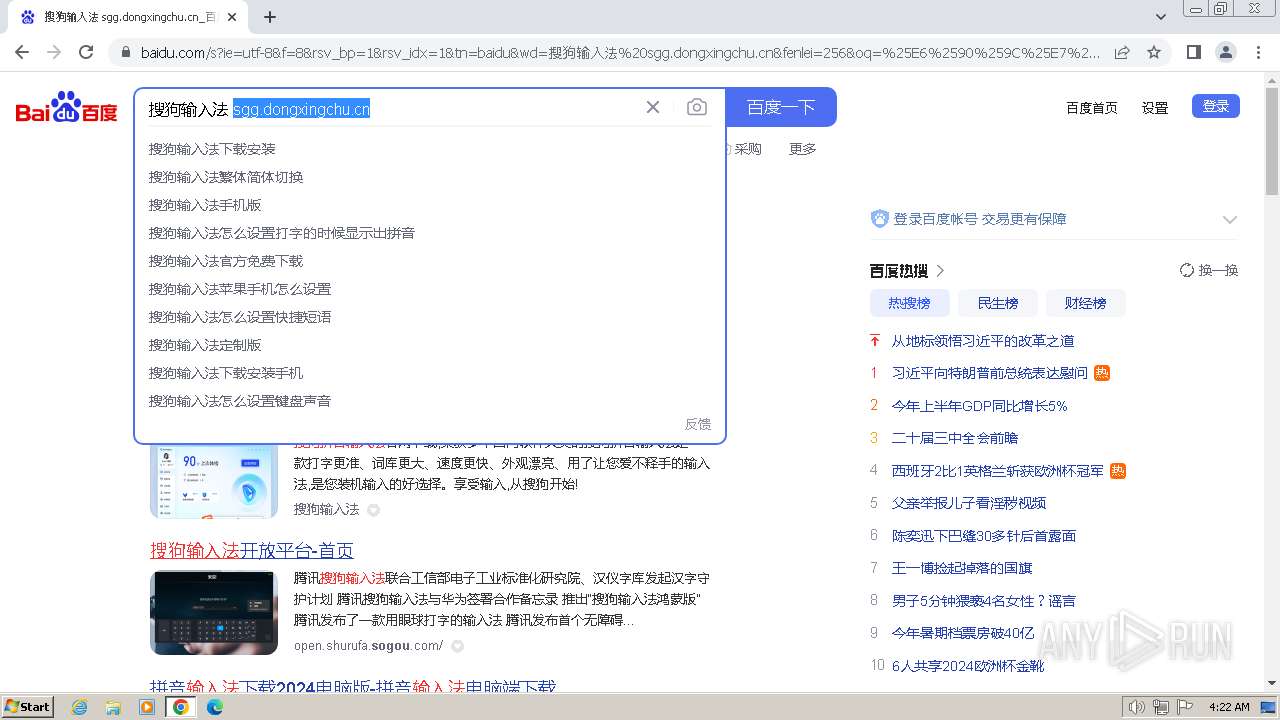Click the shield icon beside 登录百度帐号
Screen dimensions: 1280x720
coord(880,218)
